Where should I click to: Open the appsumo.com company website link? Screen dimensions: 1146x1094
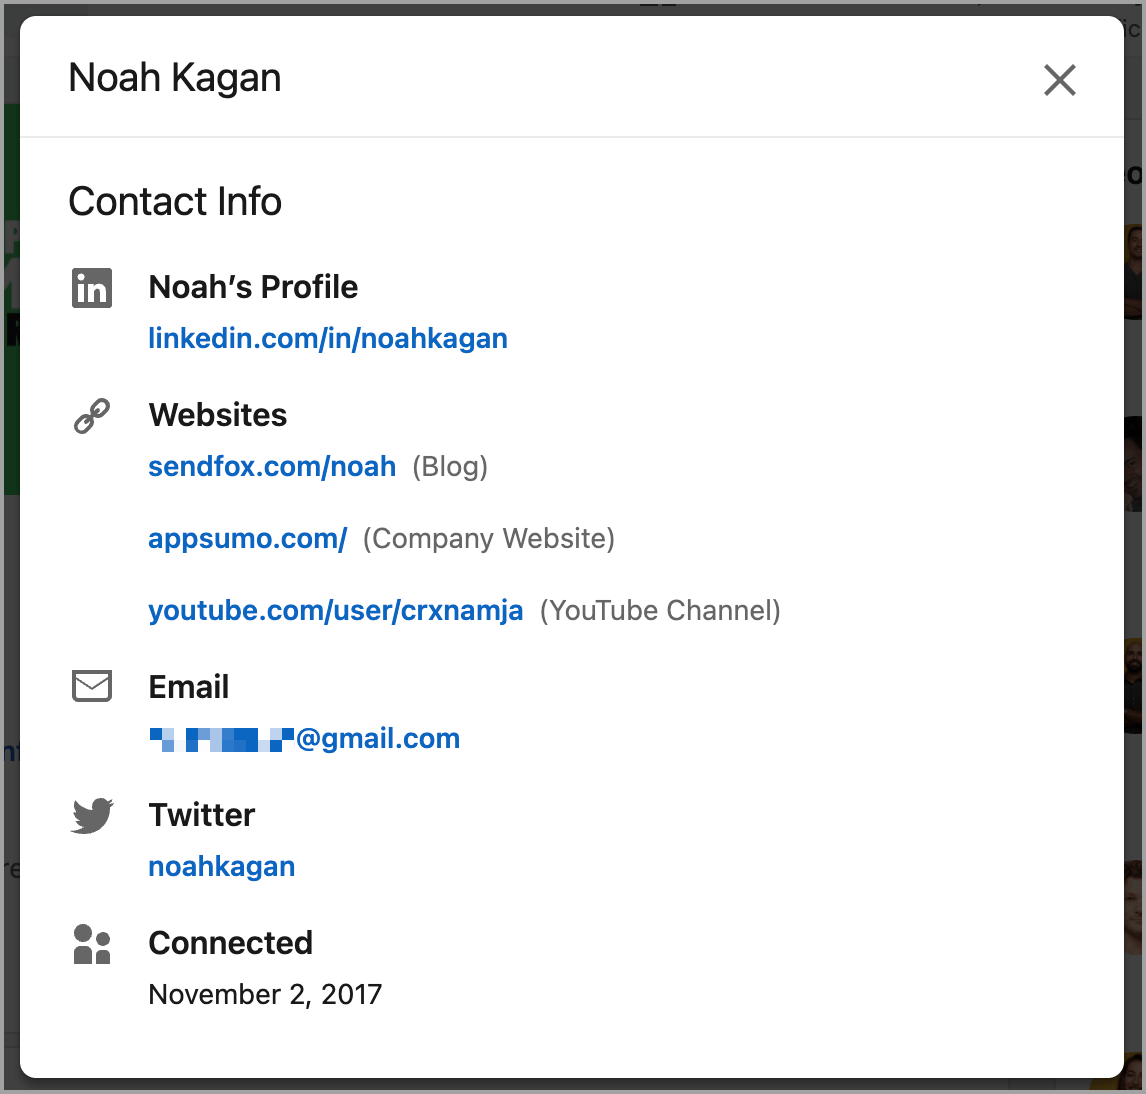[x=248, y=539]
